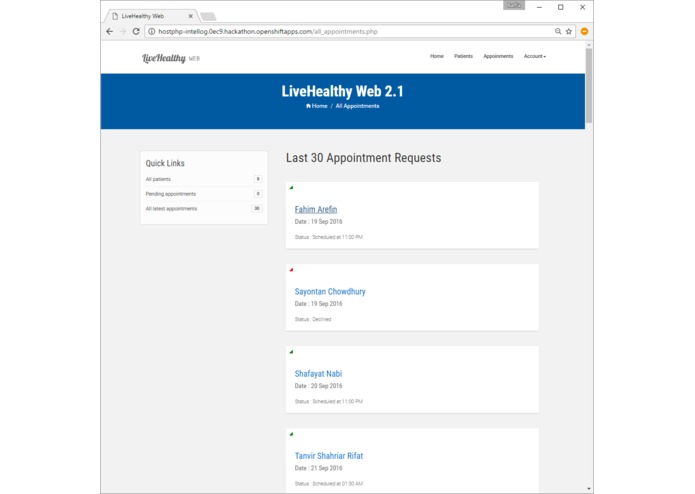Image resolution: width=695 pixels, height=494 pixels.
Task: Click the All patients count badge
Action: click(x=258, y=179)
